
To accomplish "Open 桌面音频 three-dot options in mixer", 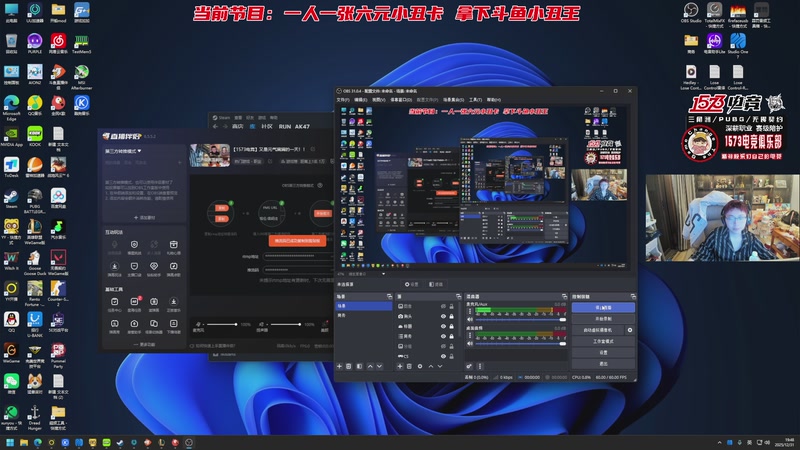I will click(x=470, y=336).
